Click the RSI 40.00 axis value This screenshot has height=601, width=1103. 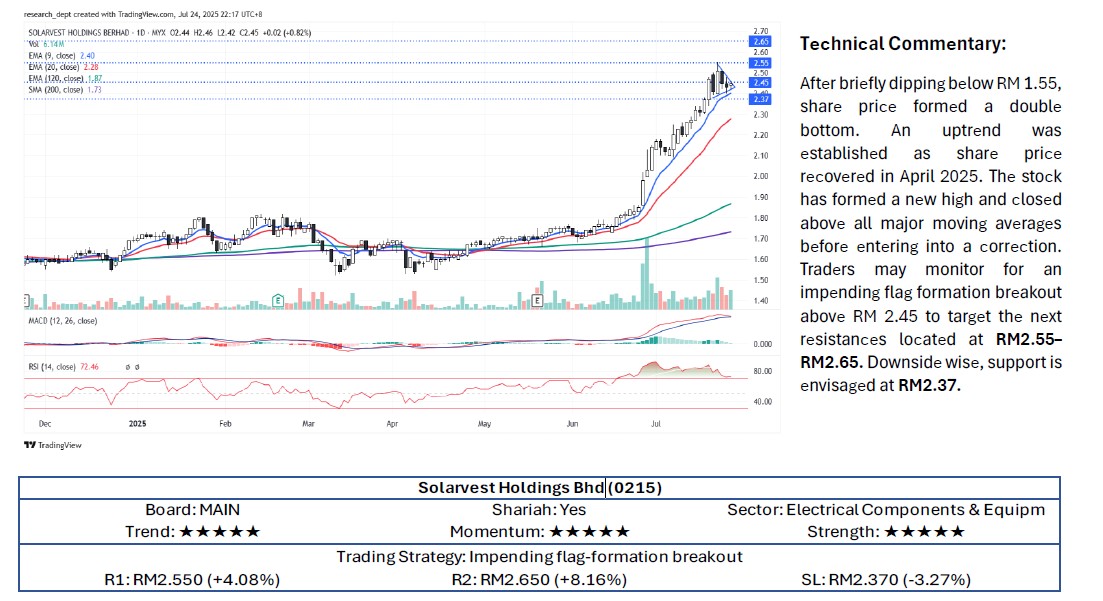coord(763,402)
